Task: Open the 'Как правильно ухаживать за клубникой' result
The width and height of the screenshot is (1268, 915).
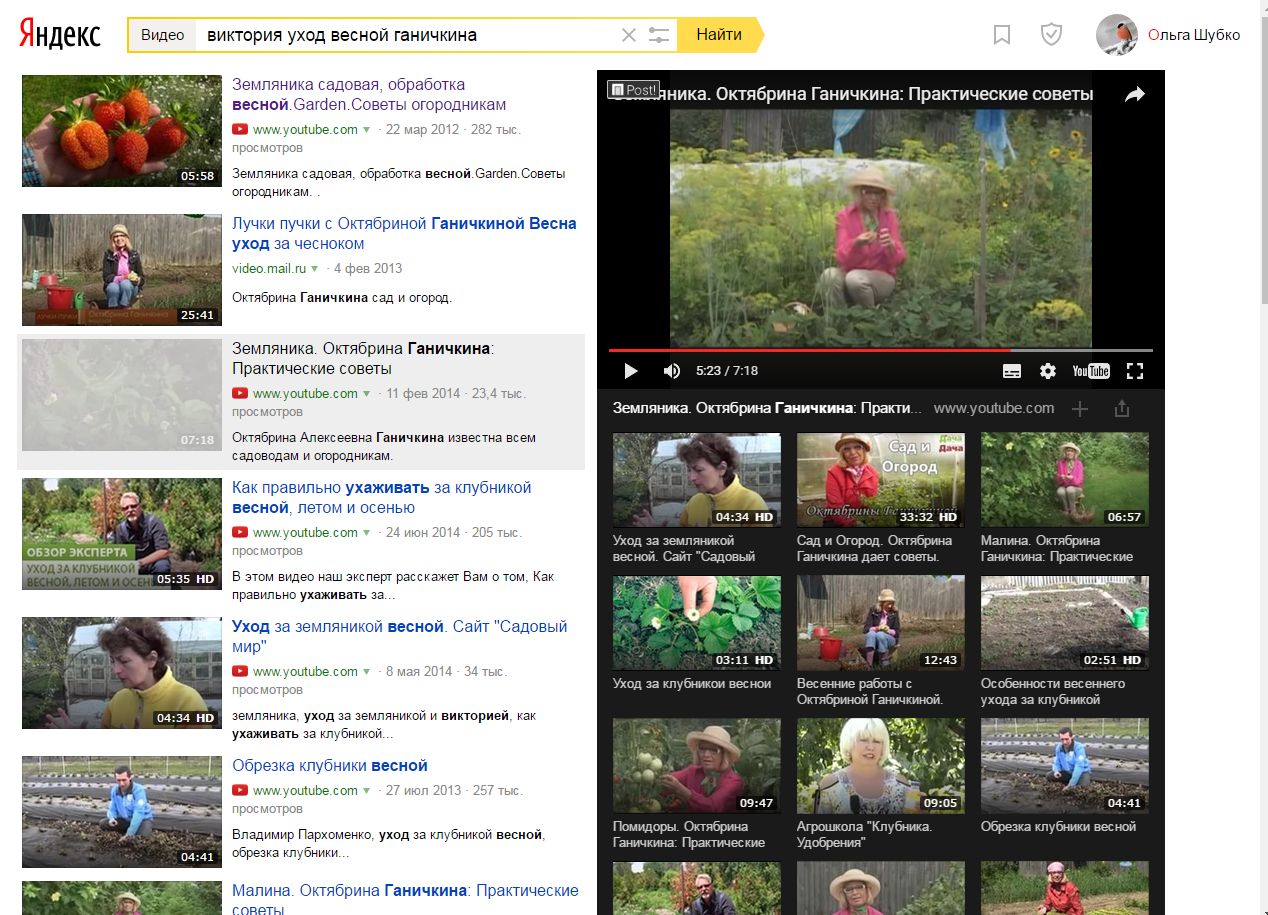Action: [382, 497]
